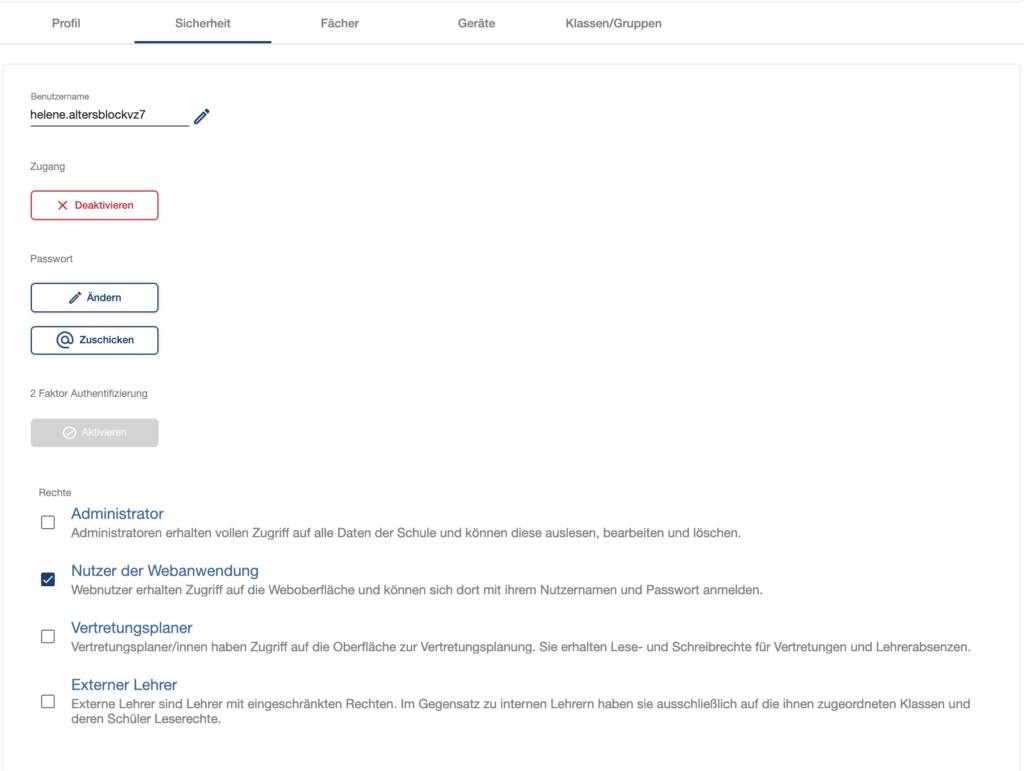Screen dimensions: 1024x771
Task: Click Zuschicken password button label
Action: coord(106,340)
